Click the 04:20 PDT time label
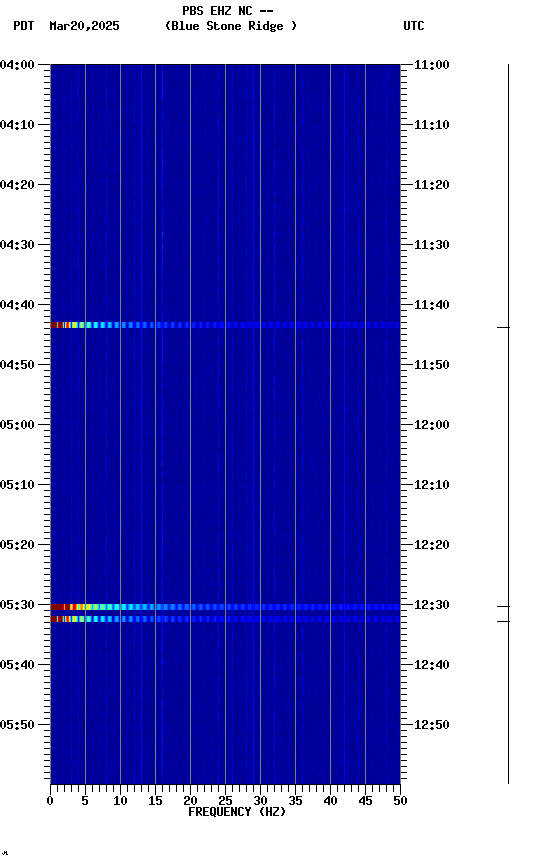 (17, 185)
